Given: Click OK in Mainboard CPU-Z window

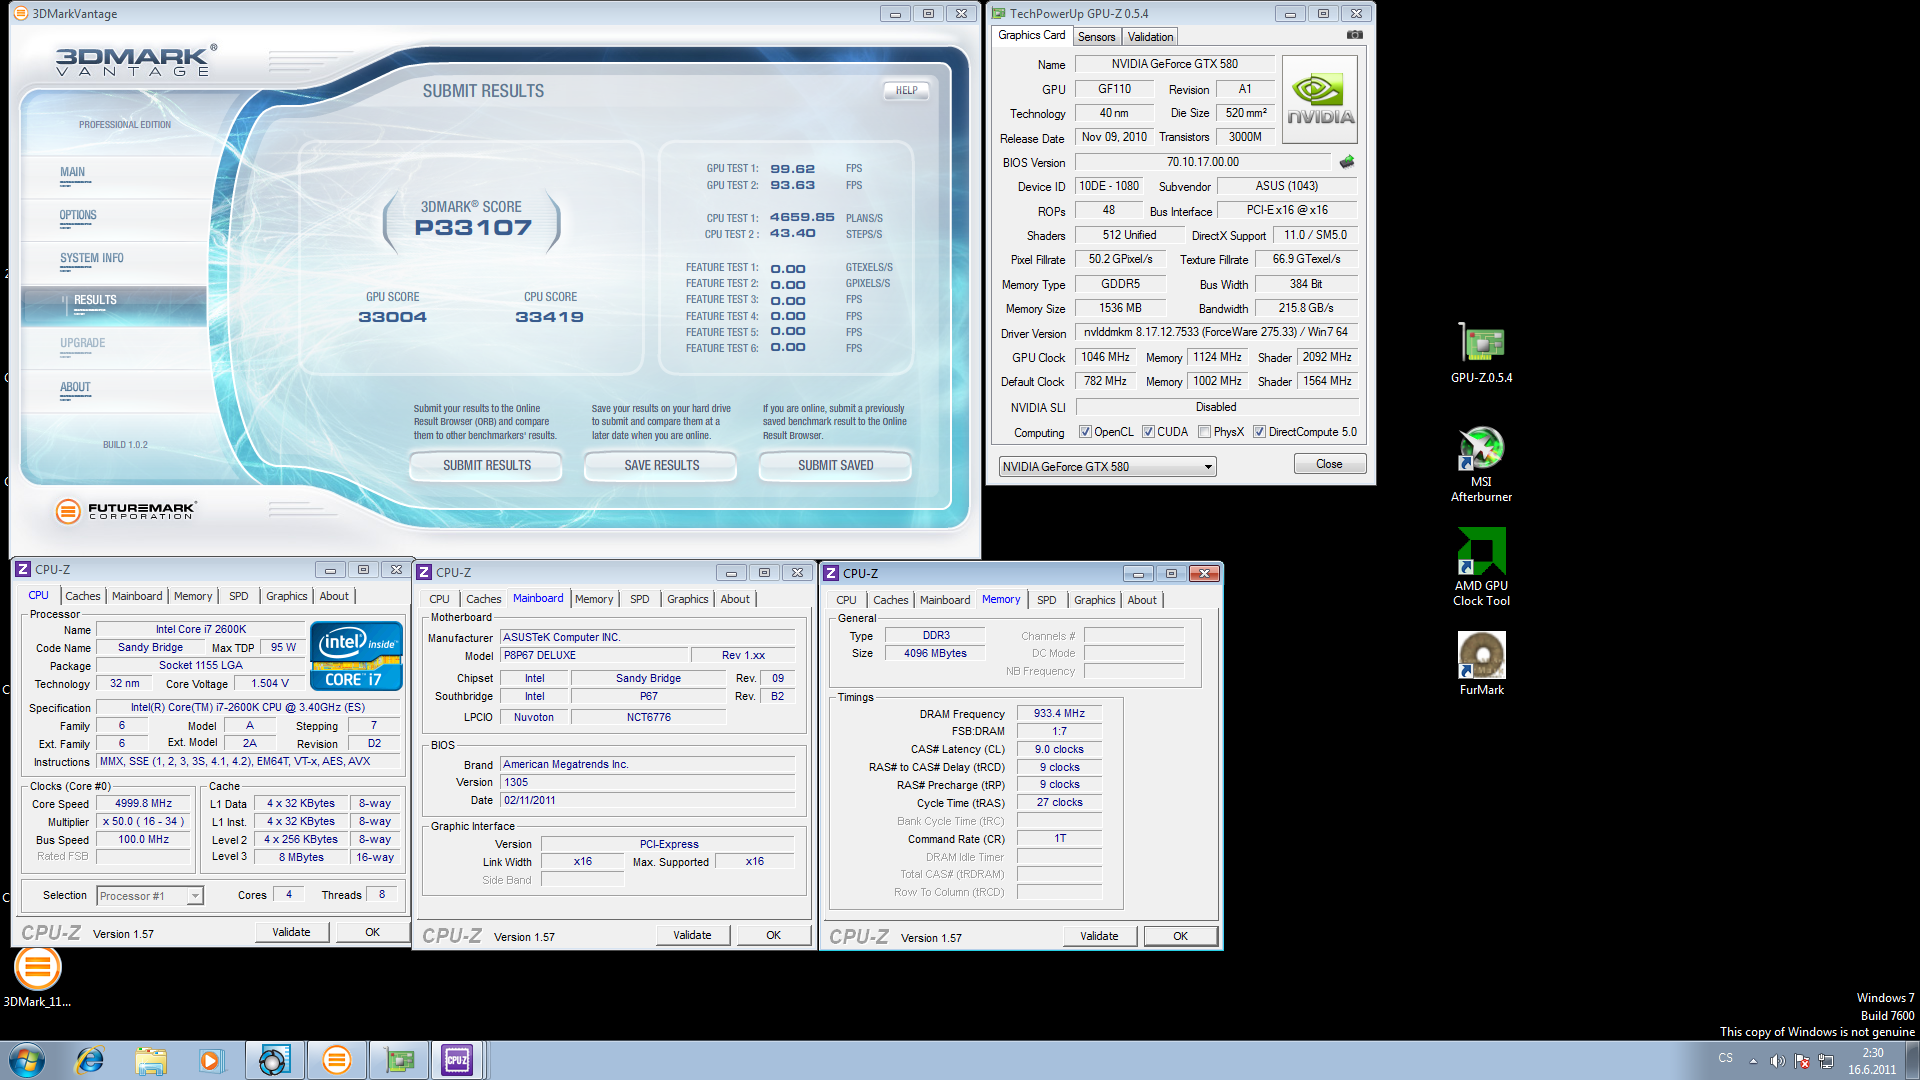Looking at the screenshot, I should pos(773,935).
